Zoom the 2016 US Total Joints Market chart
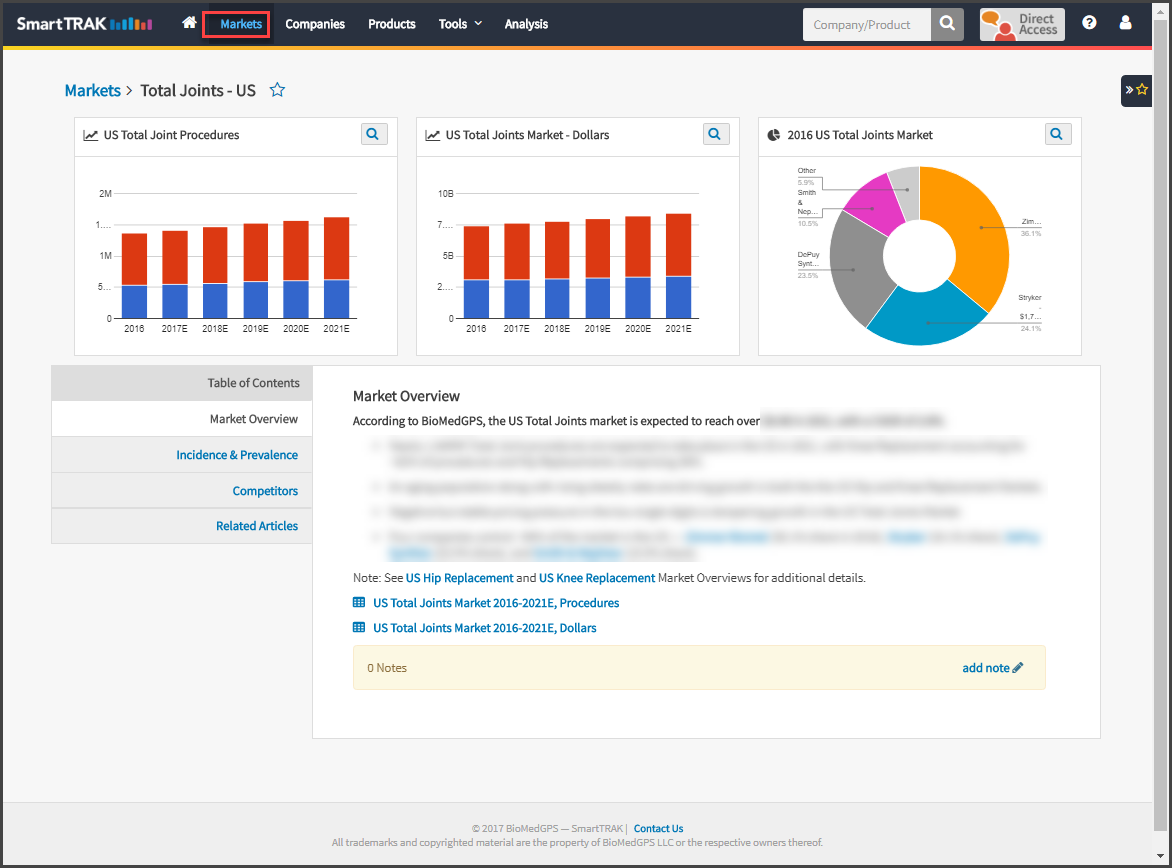The width and height of the screenshot is (1172, 868). pos(1058,135)
